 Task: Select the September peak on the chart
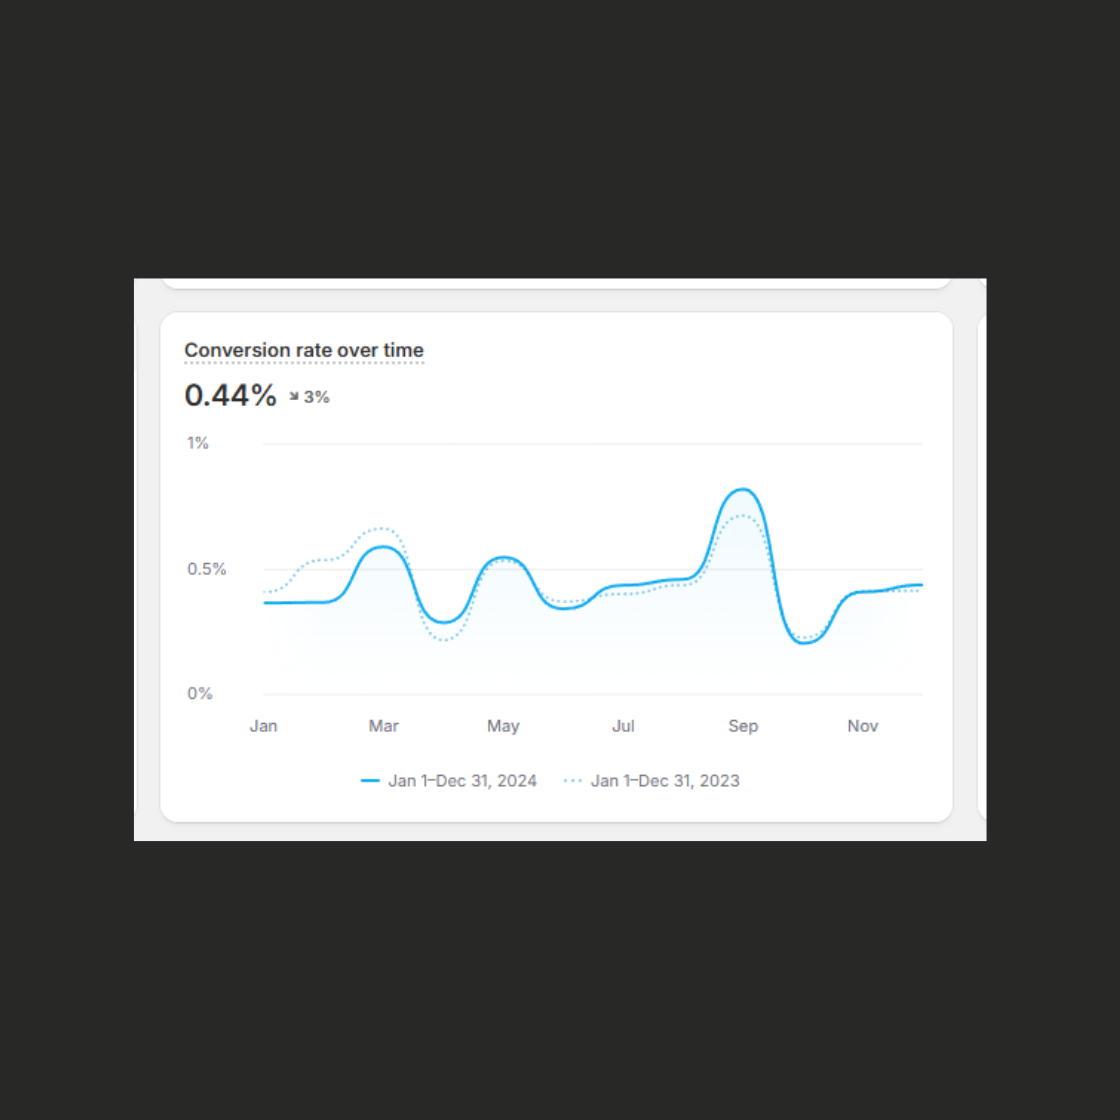(743, 489)
